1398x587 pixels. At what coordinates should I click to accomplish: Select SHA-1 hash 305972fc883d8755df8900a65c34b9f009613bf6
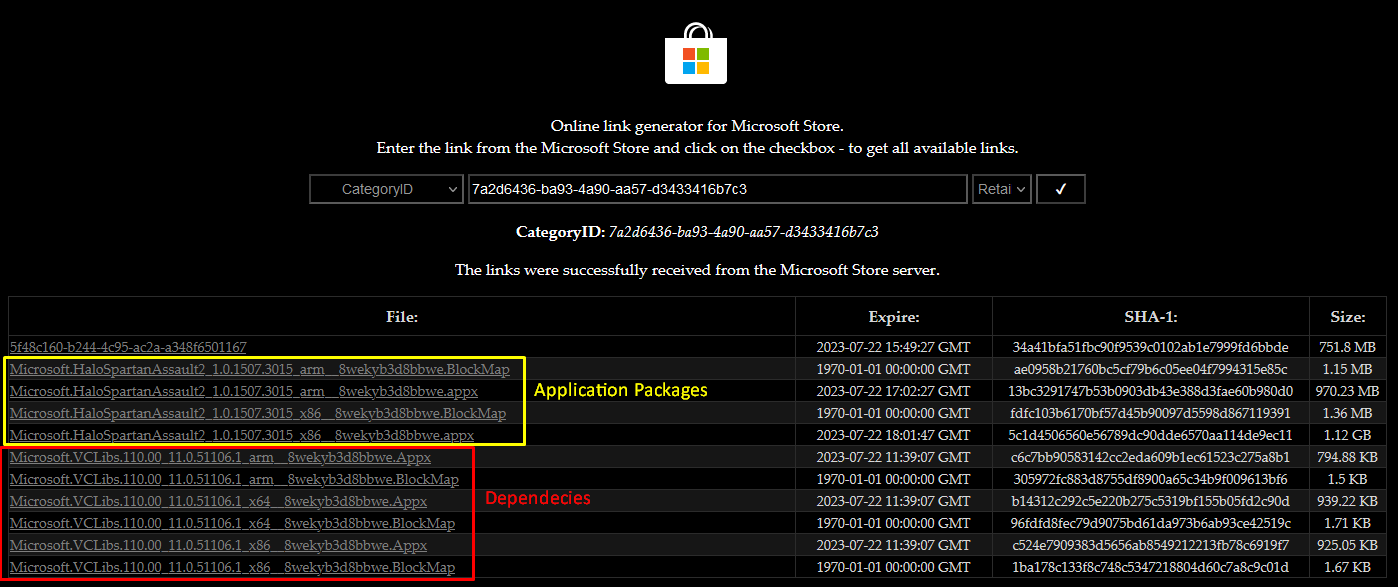coord(1151,479)
